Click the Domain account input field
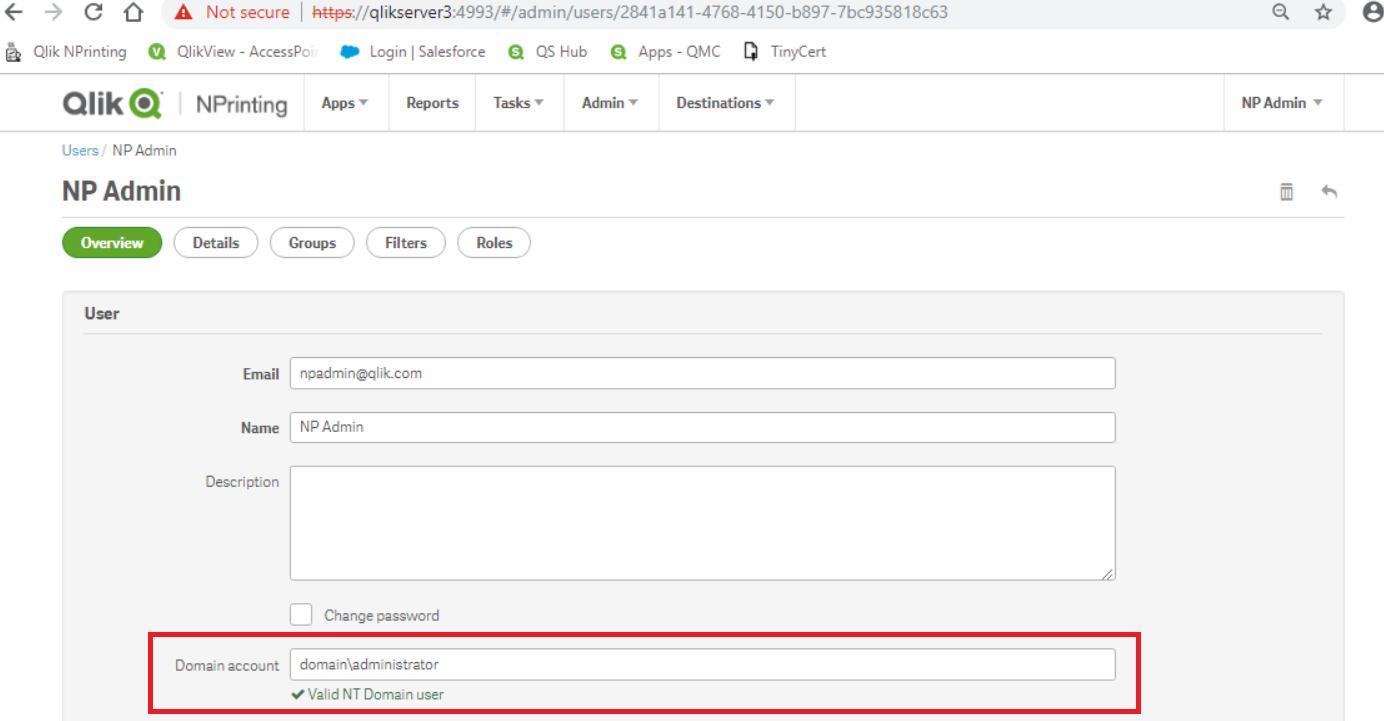Image resolution: width=1384 pixels, height=721 pixels. [x=702, y=665]
